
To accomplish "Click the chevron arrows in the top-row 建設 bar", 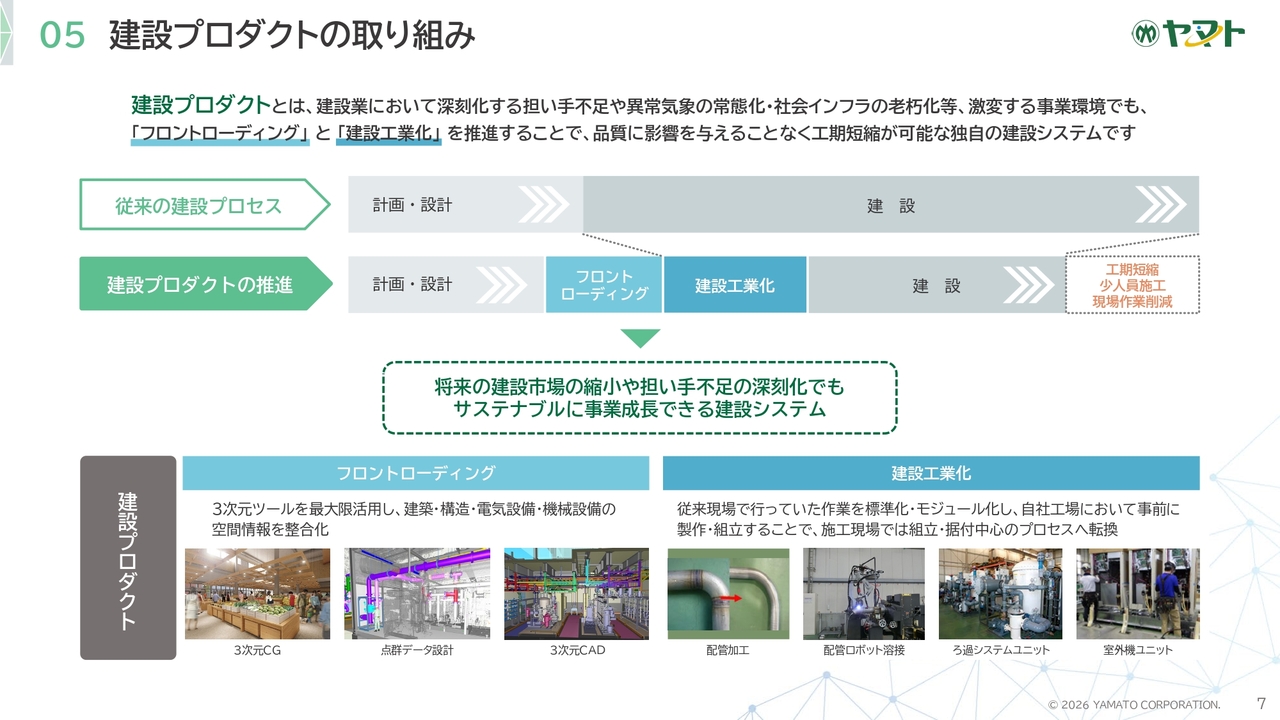I will tap(1160, 205).
